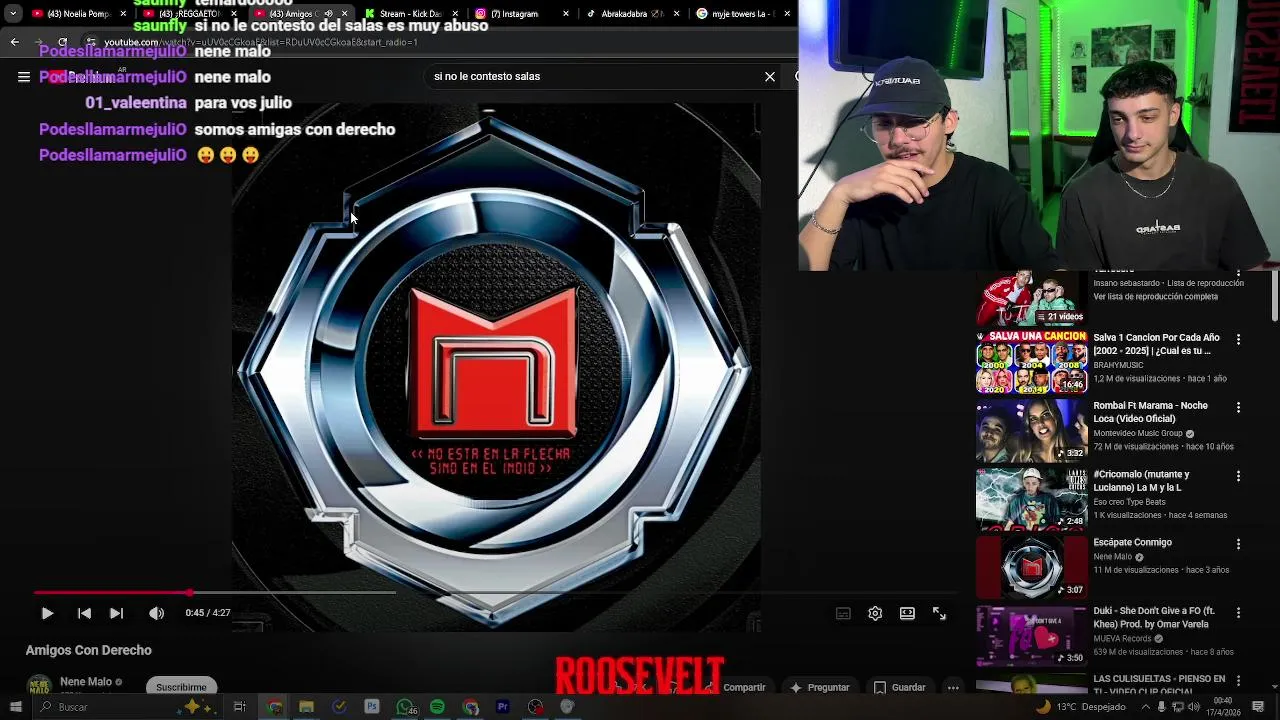The width and height of the screenshot is (1280, 720).
Task: Close the Noelia Pompa tab
Action: (x=124, y=14)
